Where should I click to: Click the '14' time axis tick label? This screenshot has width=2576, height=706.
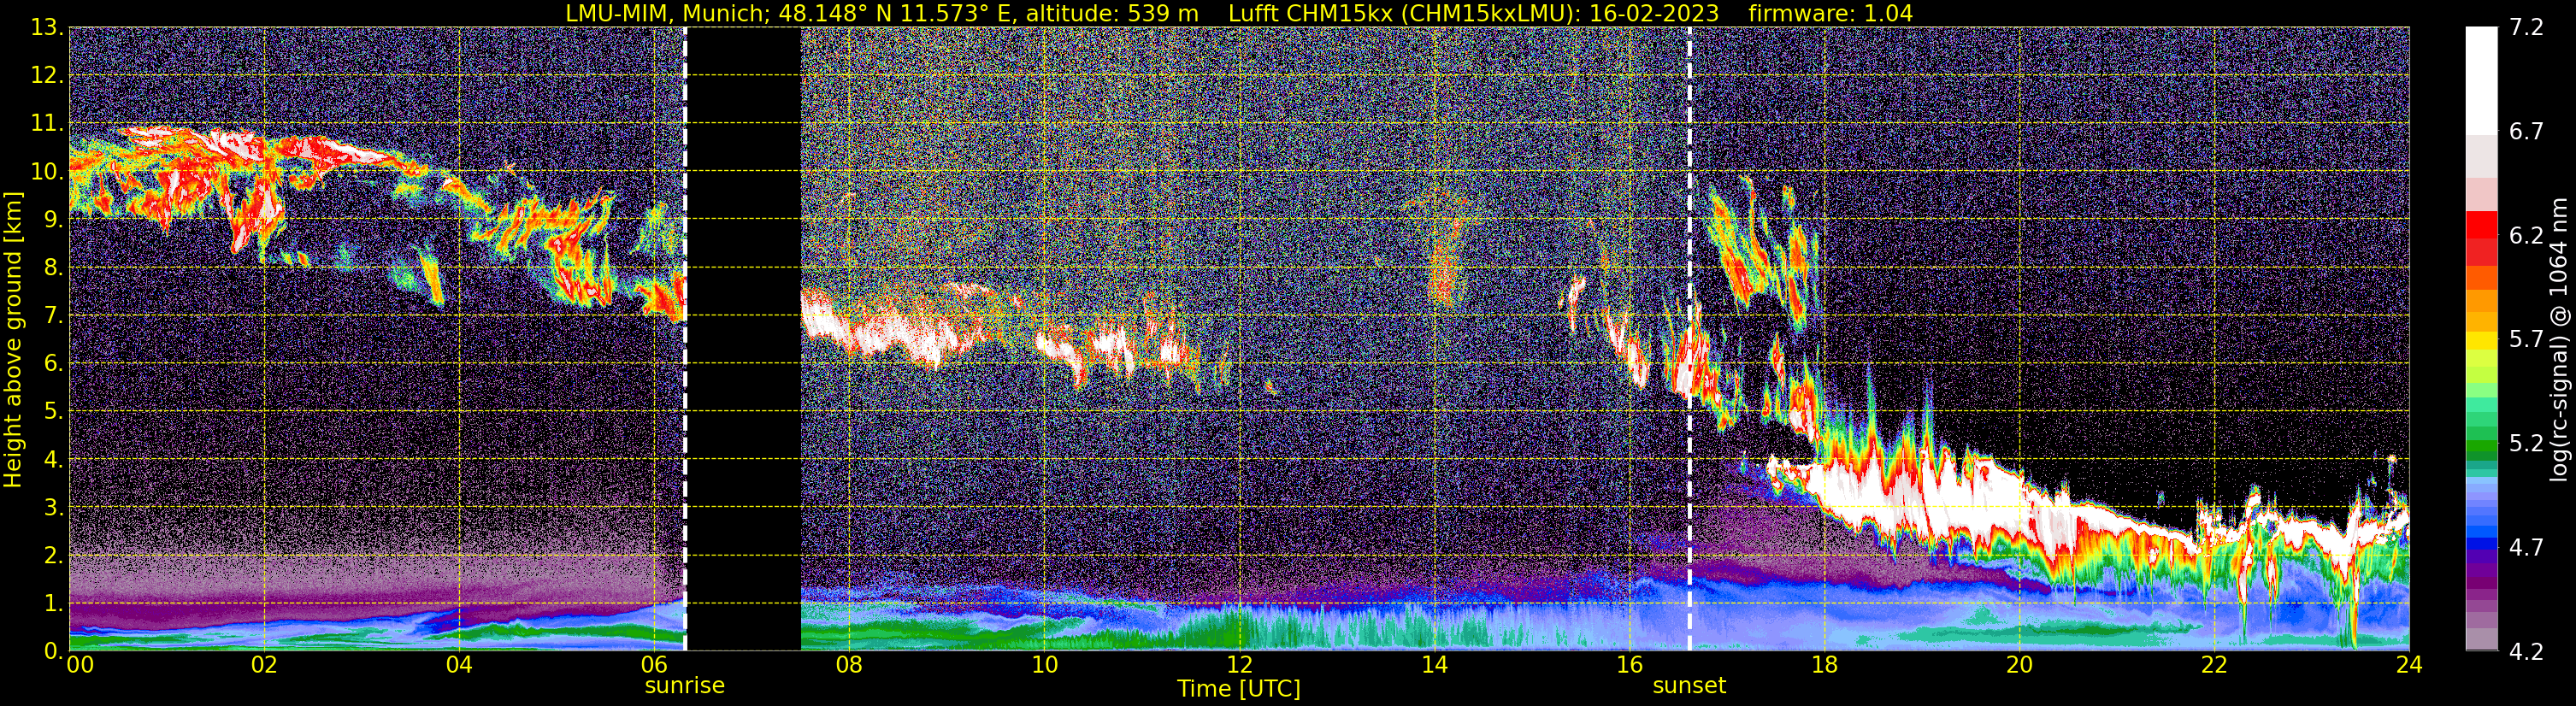[1434, 666]
